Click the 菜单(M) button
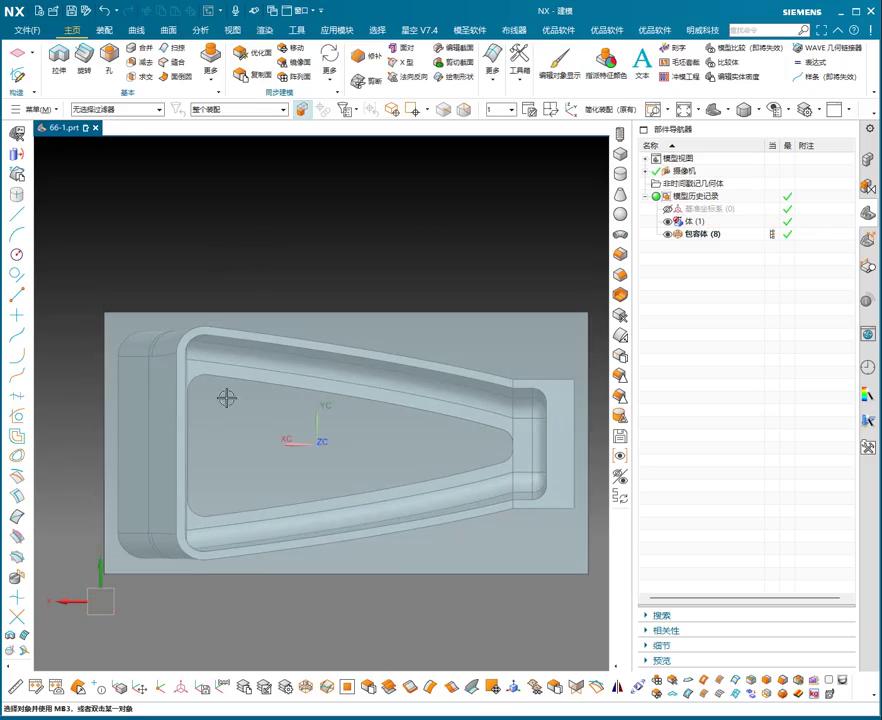 tap(40, 109)
